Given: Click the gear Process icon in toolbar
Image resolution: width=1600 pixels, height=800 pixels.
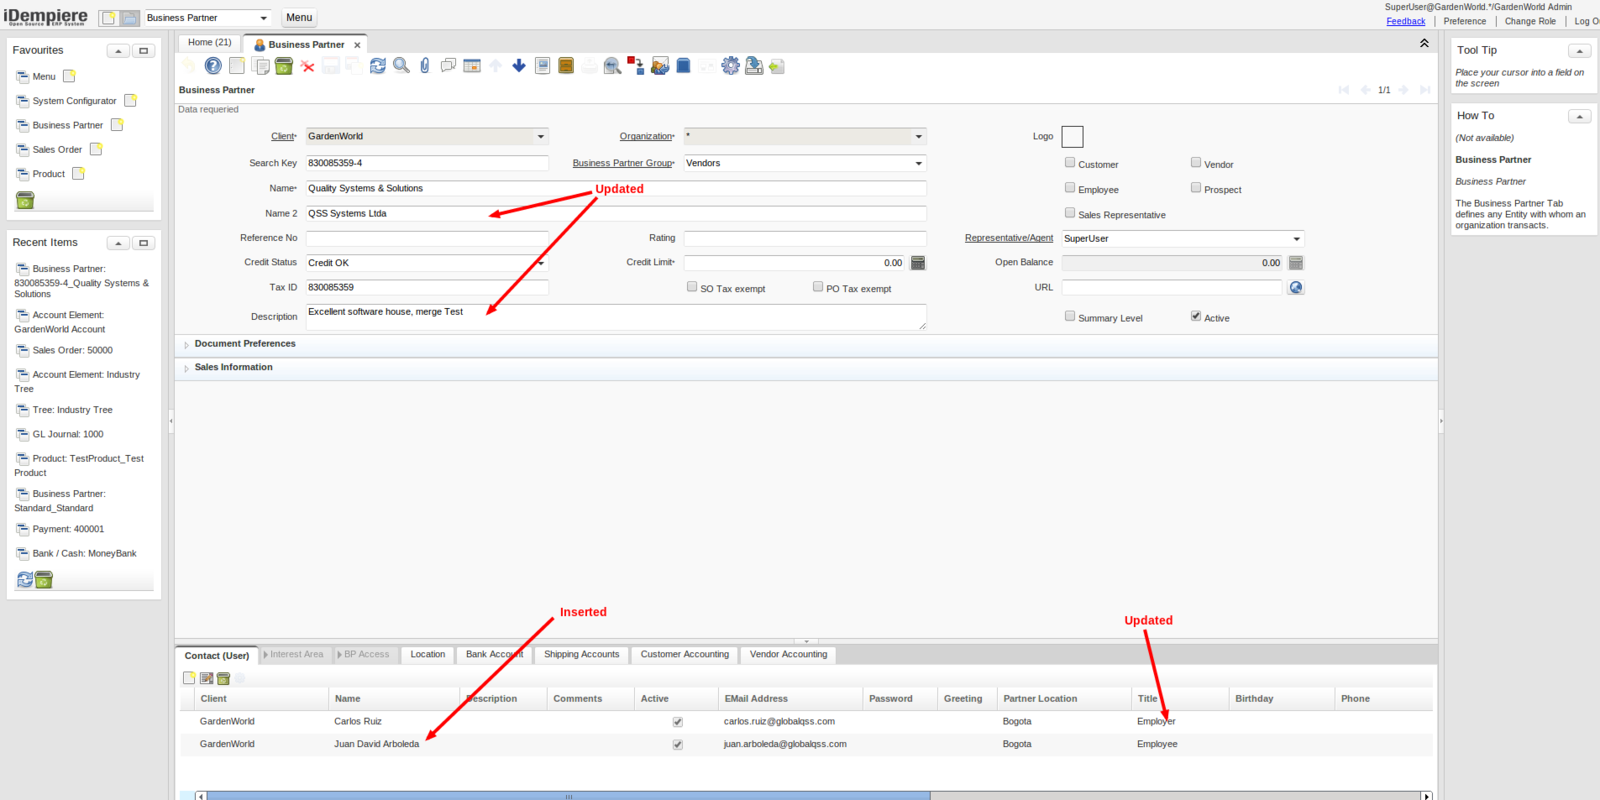Looking at the screenshot, I should coord(731,66).
